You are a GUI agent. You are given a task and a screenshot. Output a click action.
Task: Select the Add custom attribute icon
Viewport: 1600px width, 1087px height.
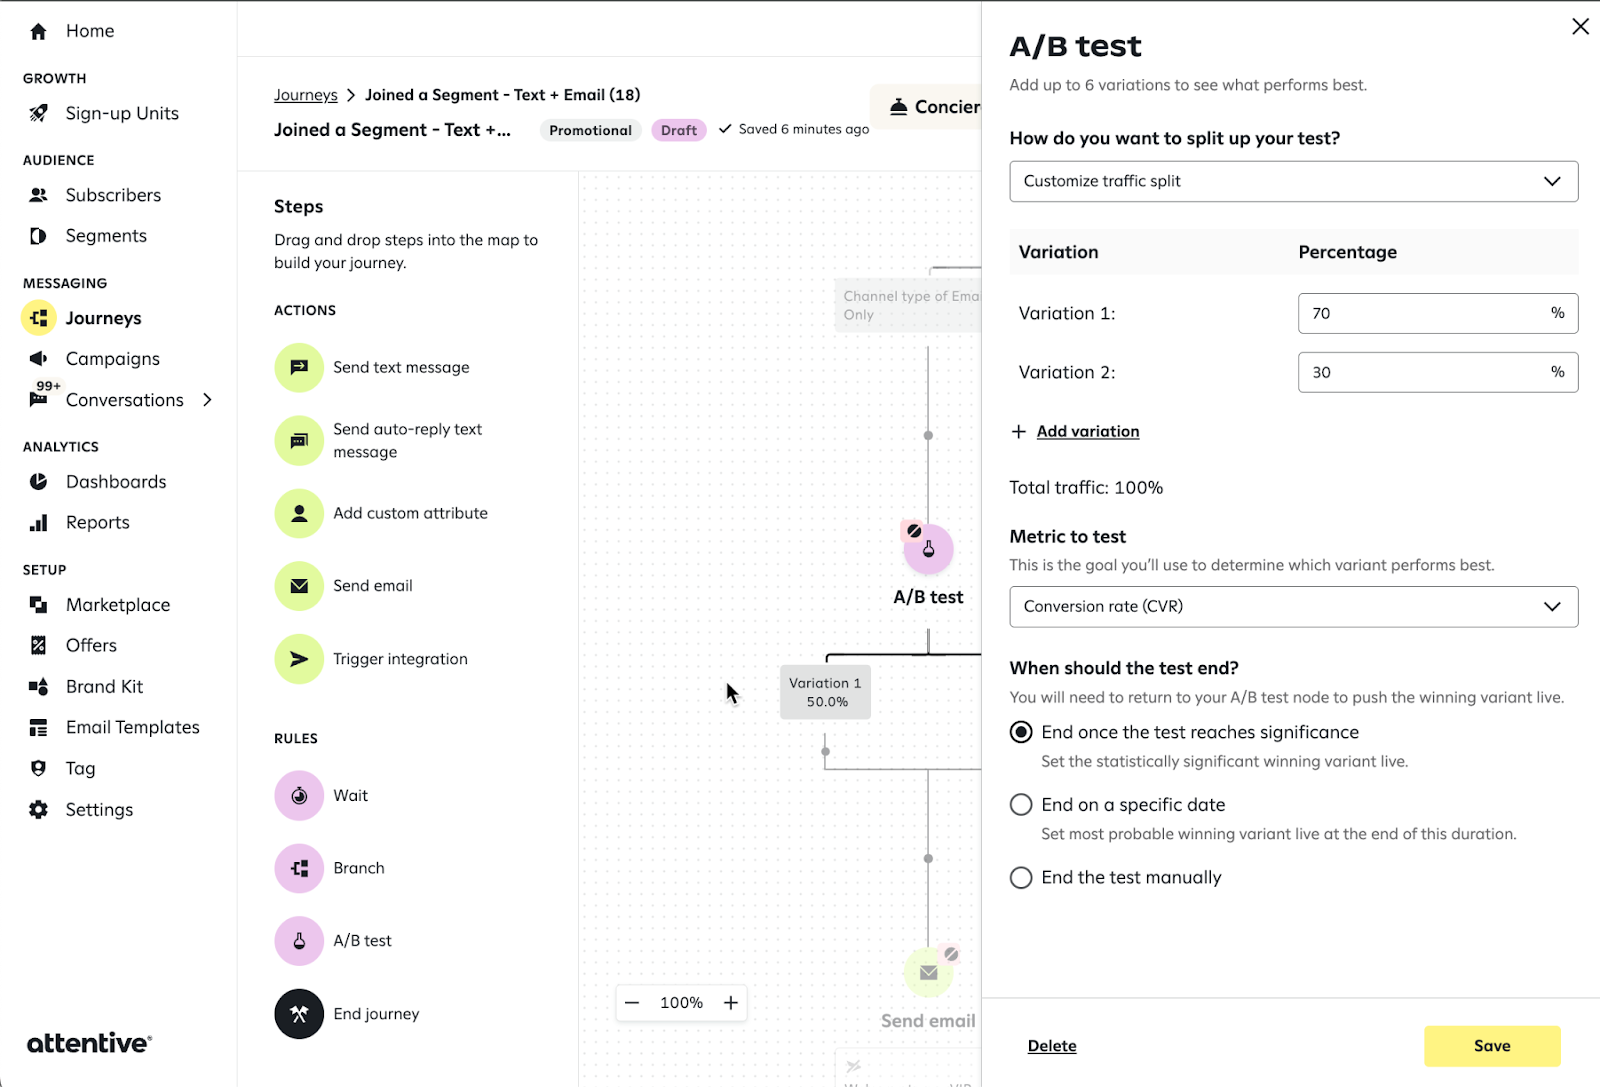tap(299, 514)
